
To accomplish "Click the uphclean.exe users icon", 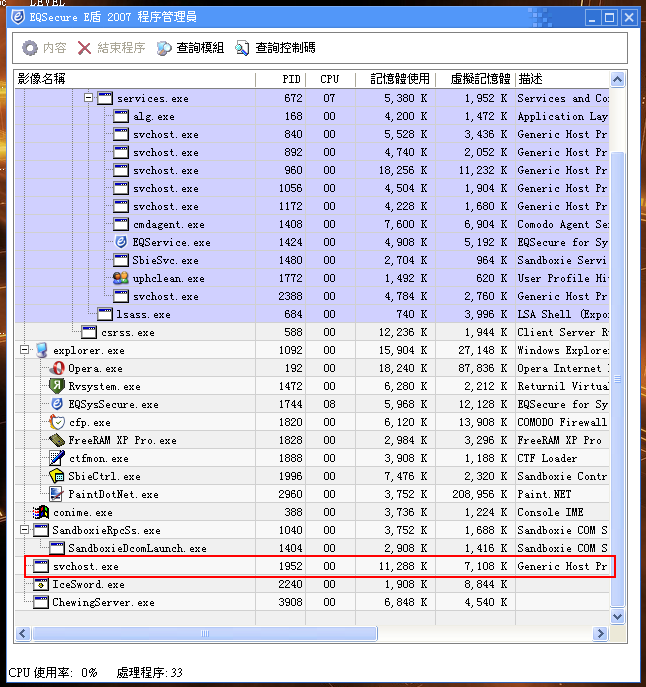I will [x=121, y=278].
